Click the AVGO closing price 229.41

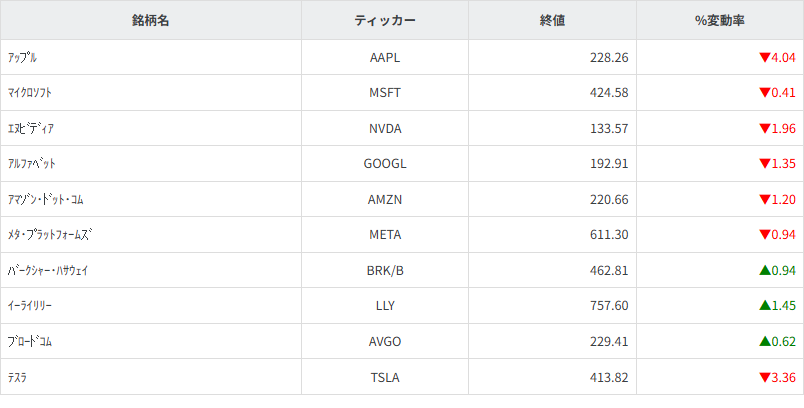(609, 341)
